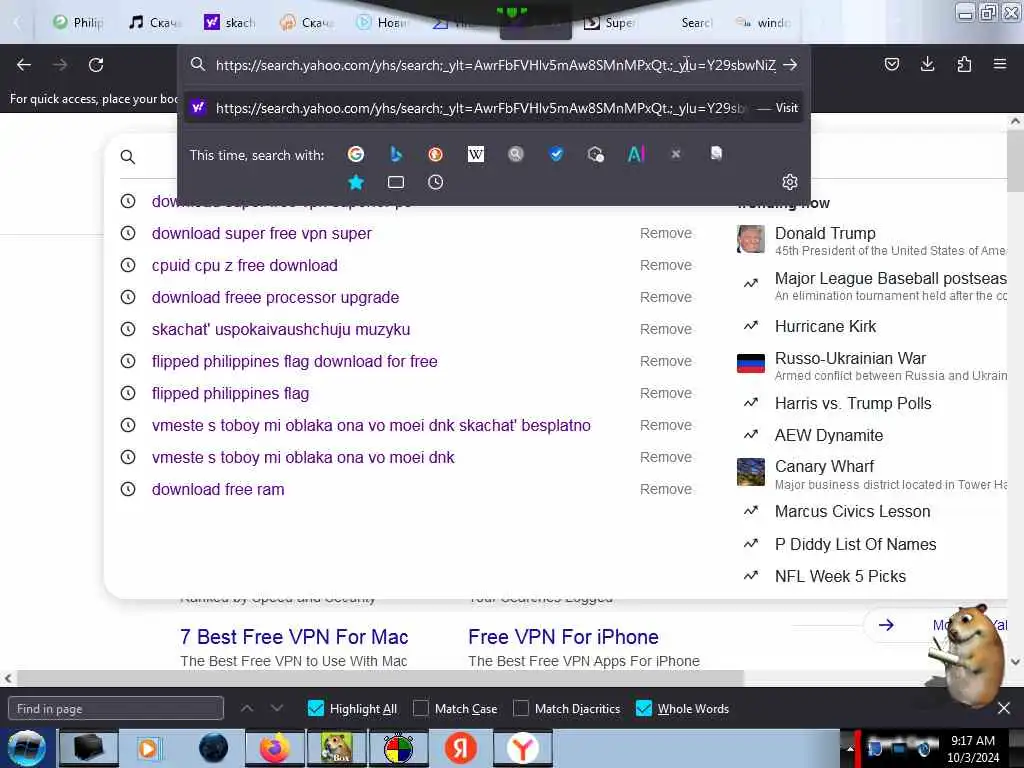Select 'skachat' uspokaivaushchuju muzyku' suggestion
The height and width of the screenshot is (768, 1024).
(281, 329)
